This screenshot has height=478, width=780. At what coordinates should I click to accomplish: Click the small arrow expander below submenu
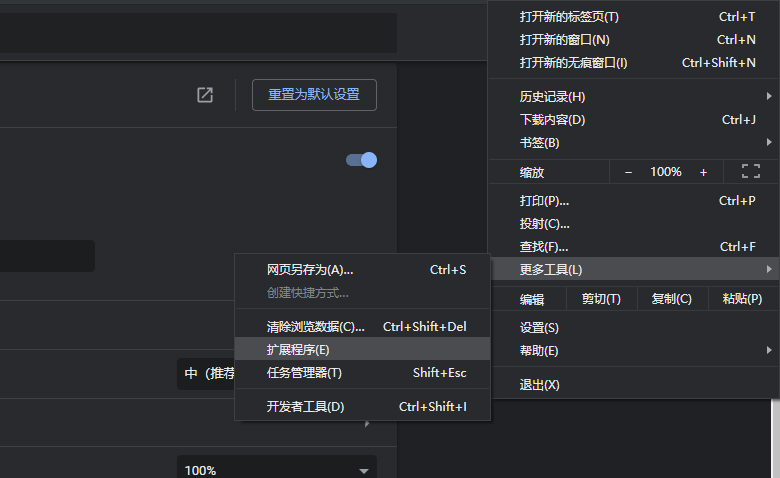tap(367, 424)
